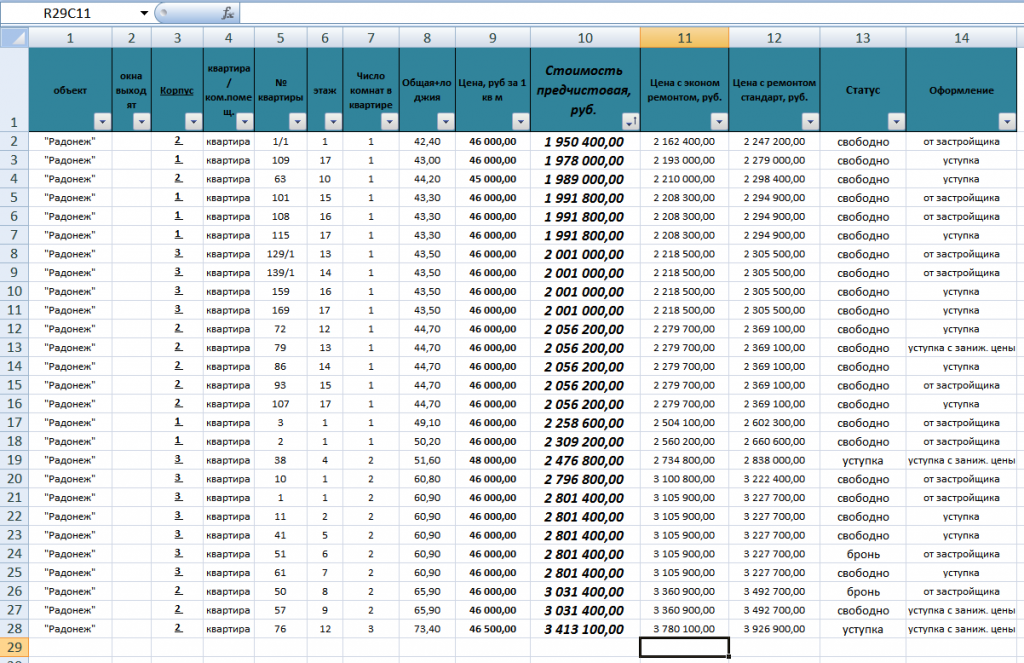Expand the Статус column filter dropdown
The image size is (1024, 663).
[x=895, y=121]
